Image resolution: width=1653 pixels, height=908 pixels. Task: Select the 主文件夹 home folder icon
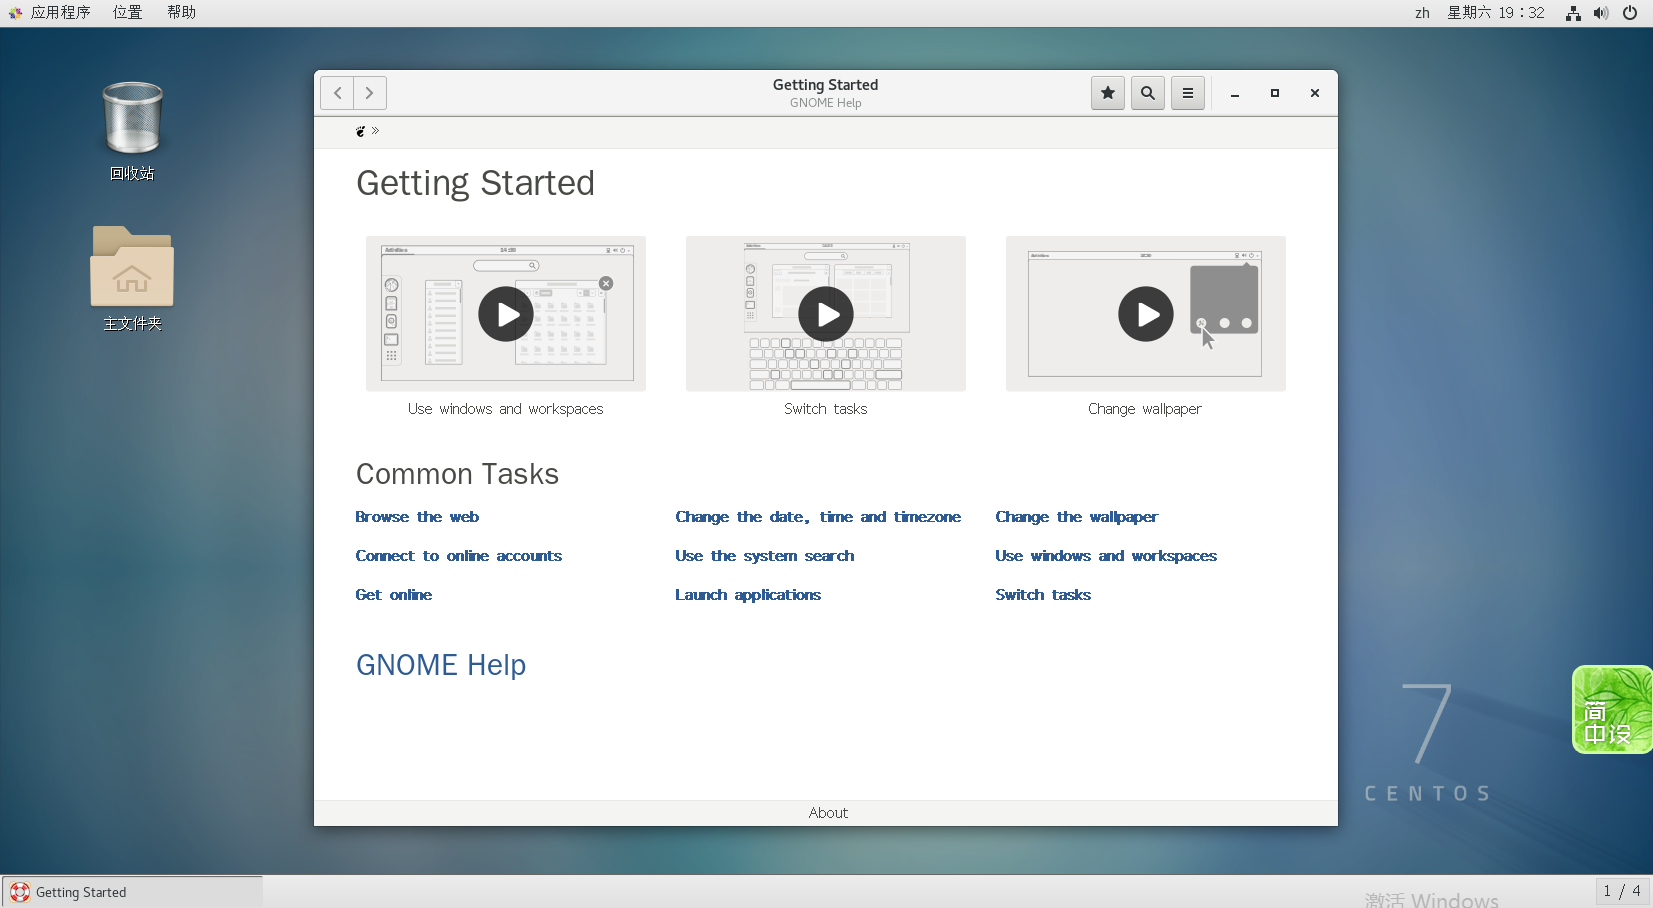click(132, 279)
